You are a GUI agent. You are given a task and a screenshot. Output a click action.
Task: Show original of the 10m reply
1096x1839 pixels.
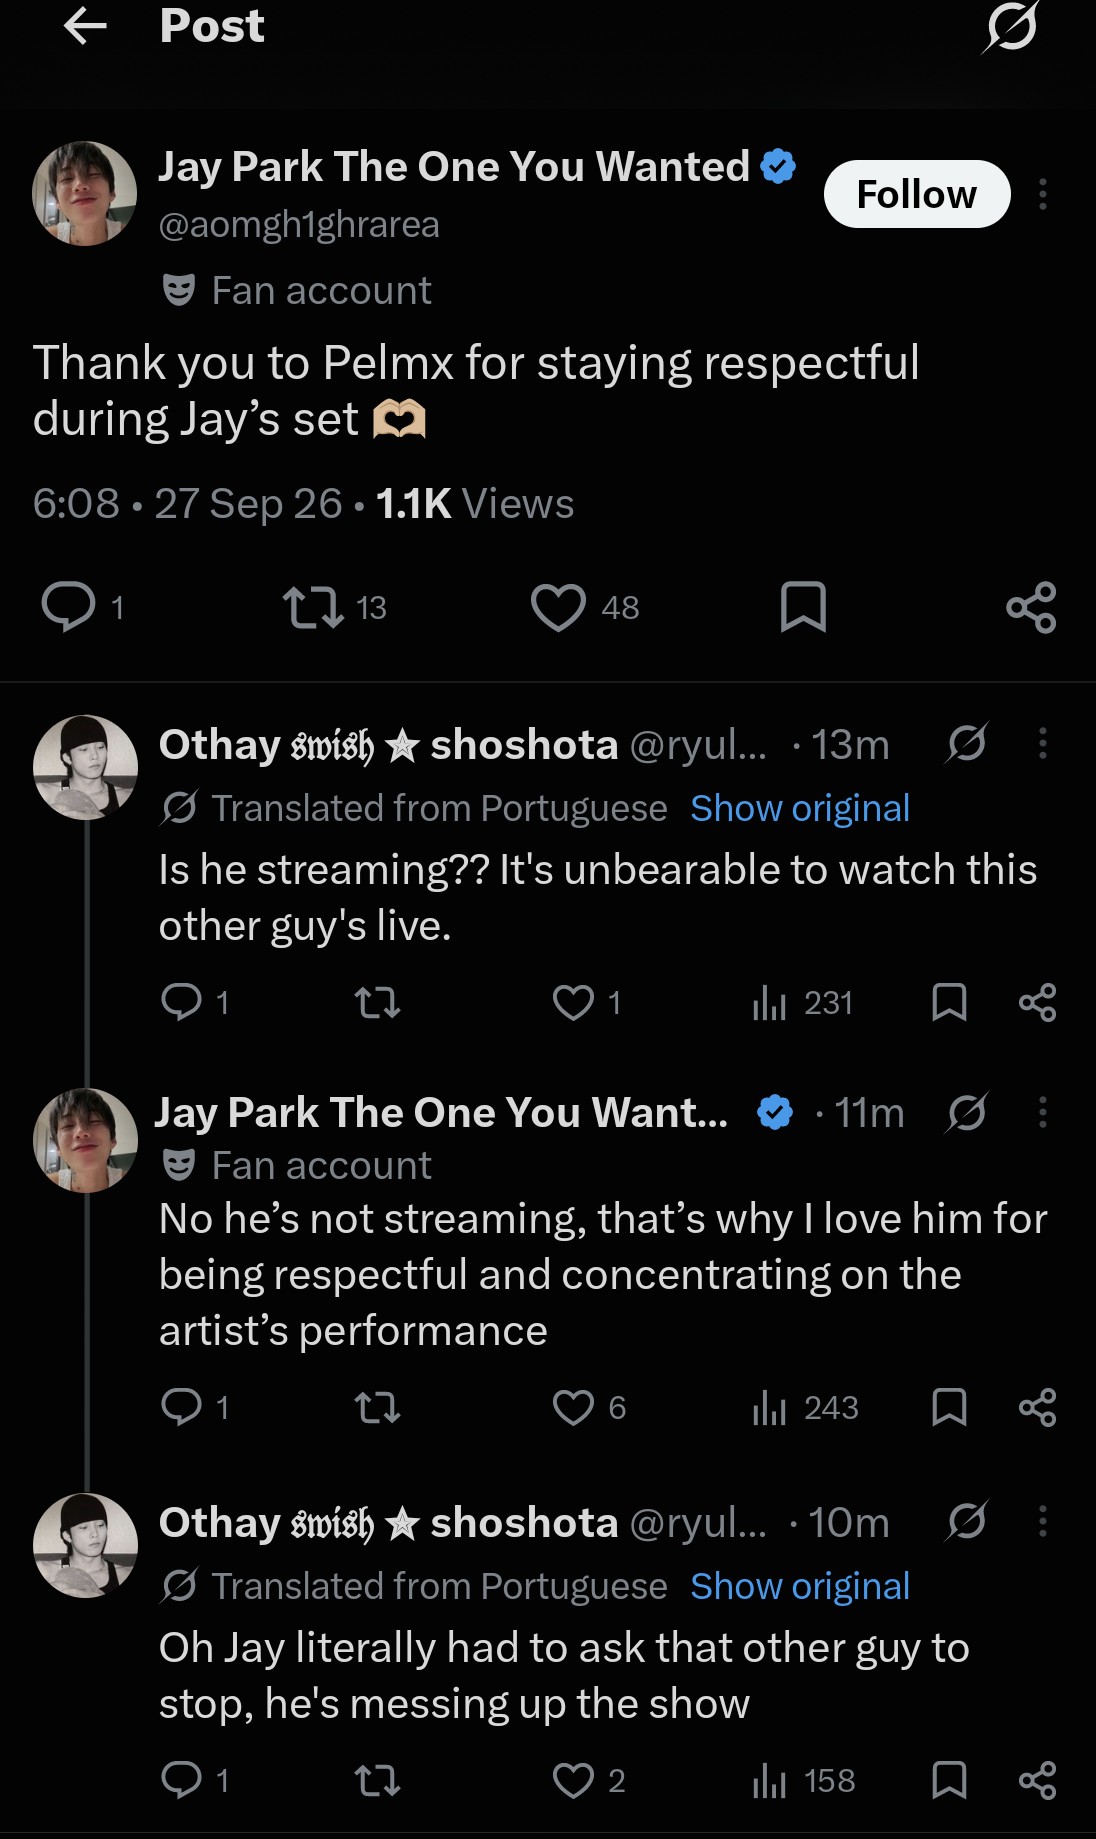[x=800, y=1586]
